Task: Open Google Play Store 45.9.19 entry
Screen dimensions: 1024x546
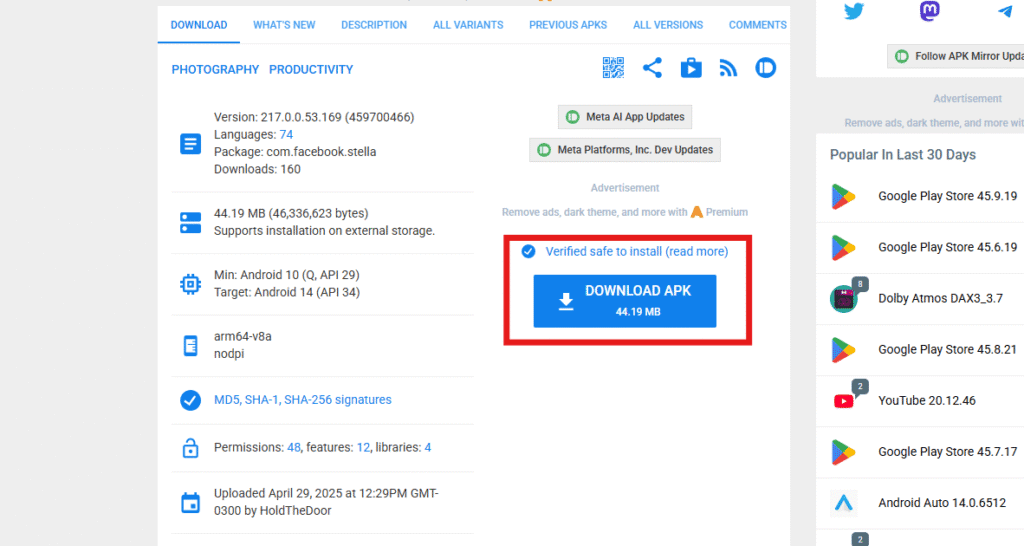Action: (947, 196)
